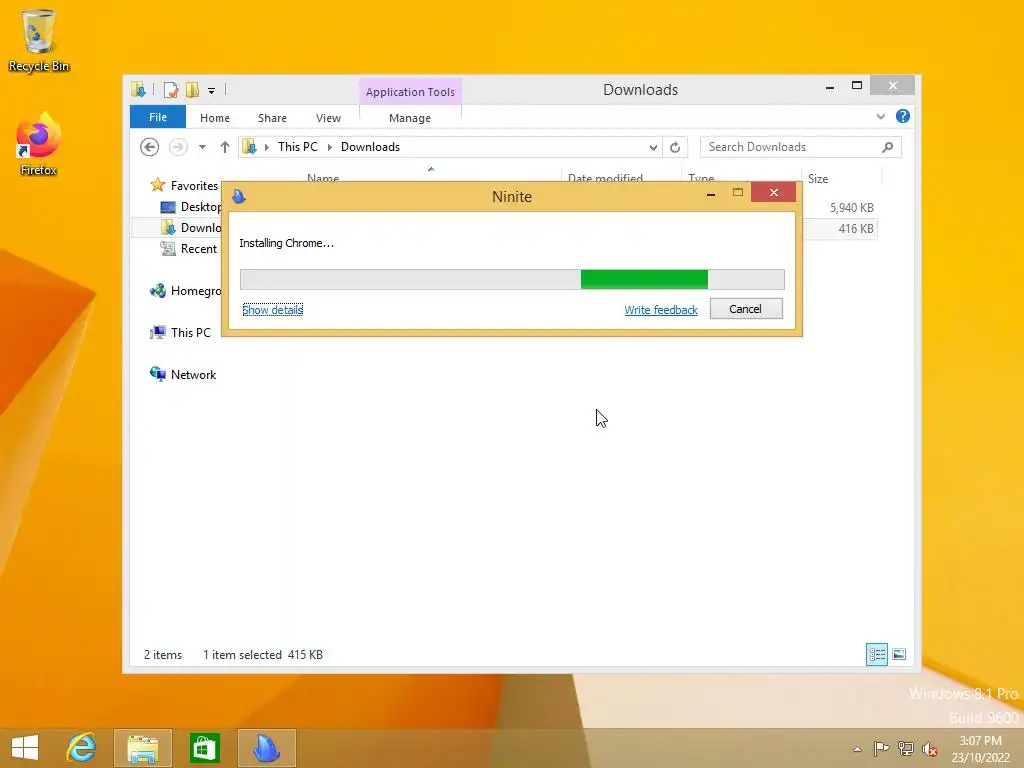Switch to large thumbnails view
Image resolution: width=1024 pixels, height=768 pixels.
point(899,654)
